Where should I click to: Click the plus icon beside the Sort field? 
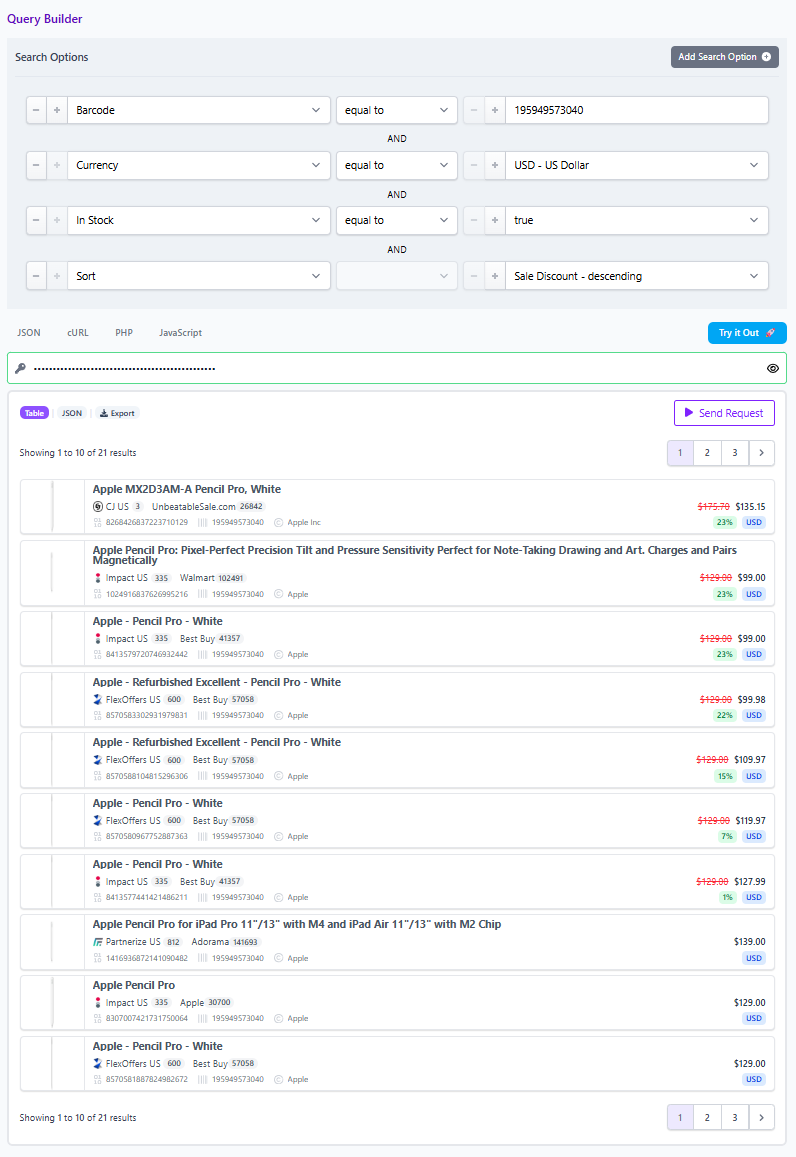click(x=57, y=276)
